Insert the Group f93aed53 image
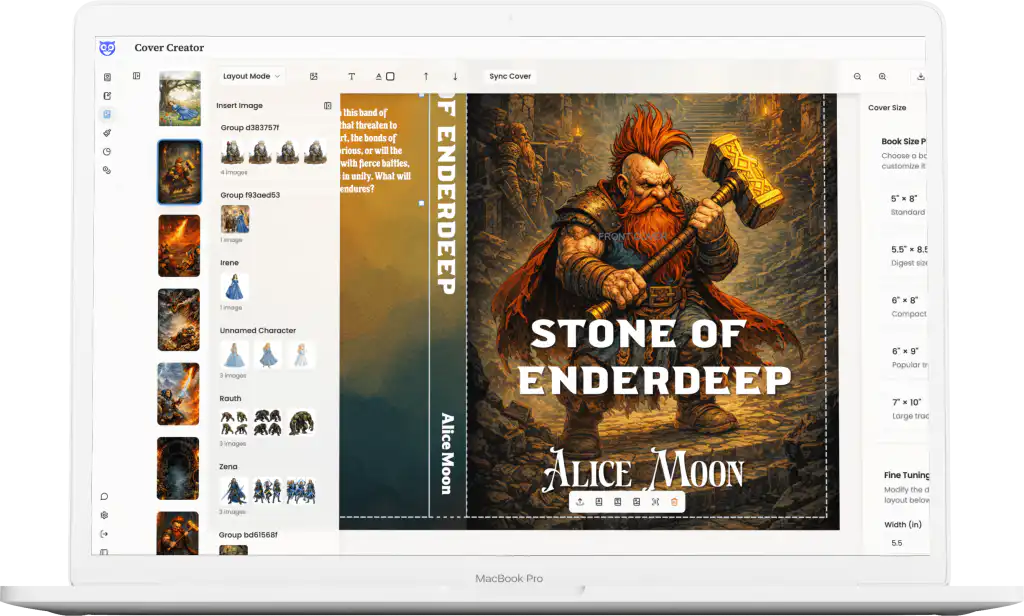 pos(235,219)
